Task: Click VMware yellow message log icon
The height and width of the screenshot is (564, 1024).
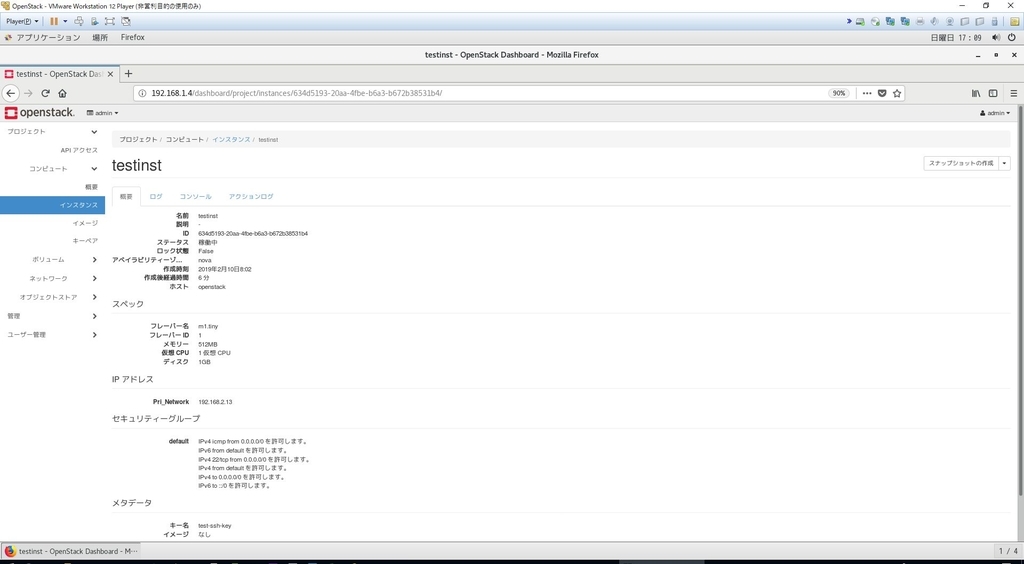Action: (x=1016, y=22)
